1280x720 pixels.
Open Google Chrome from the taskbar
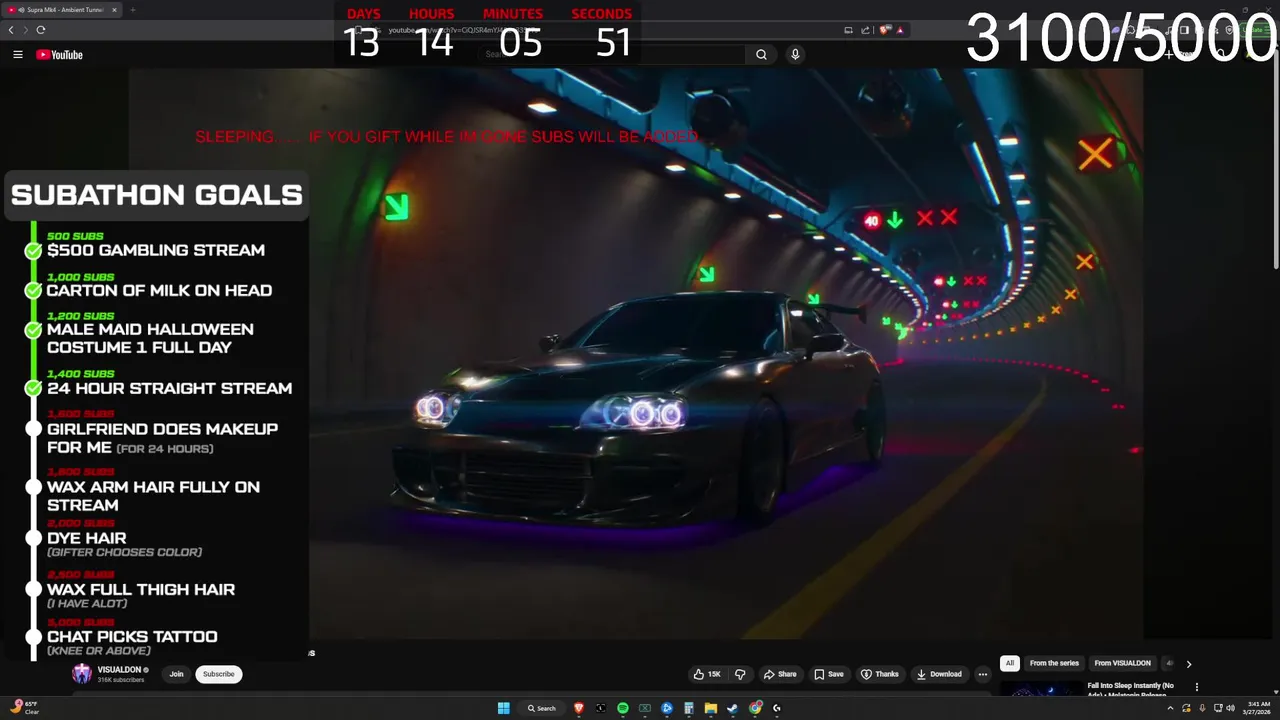755,708
